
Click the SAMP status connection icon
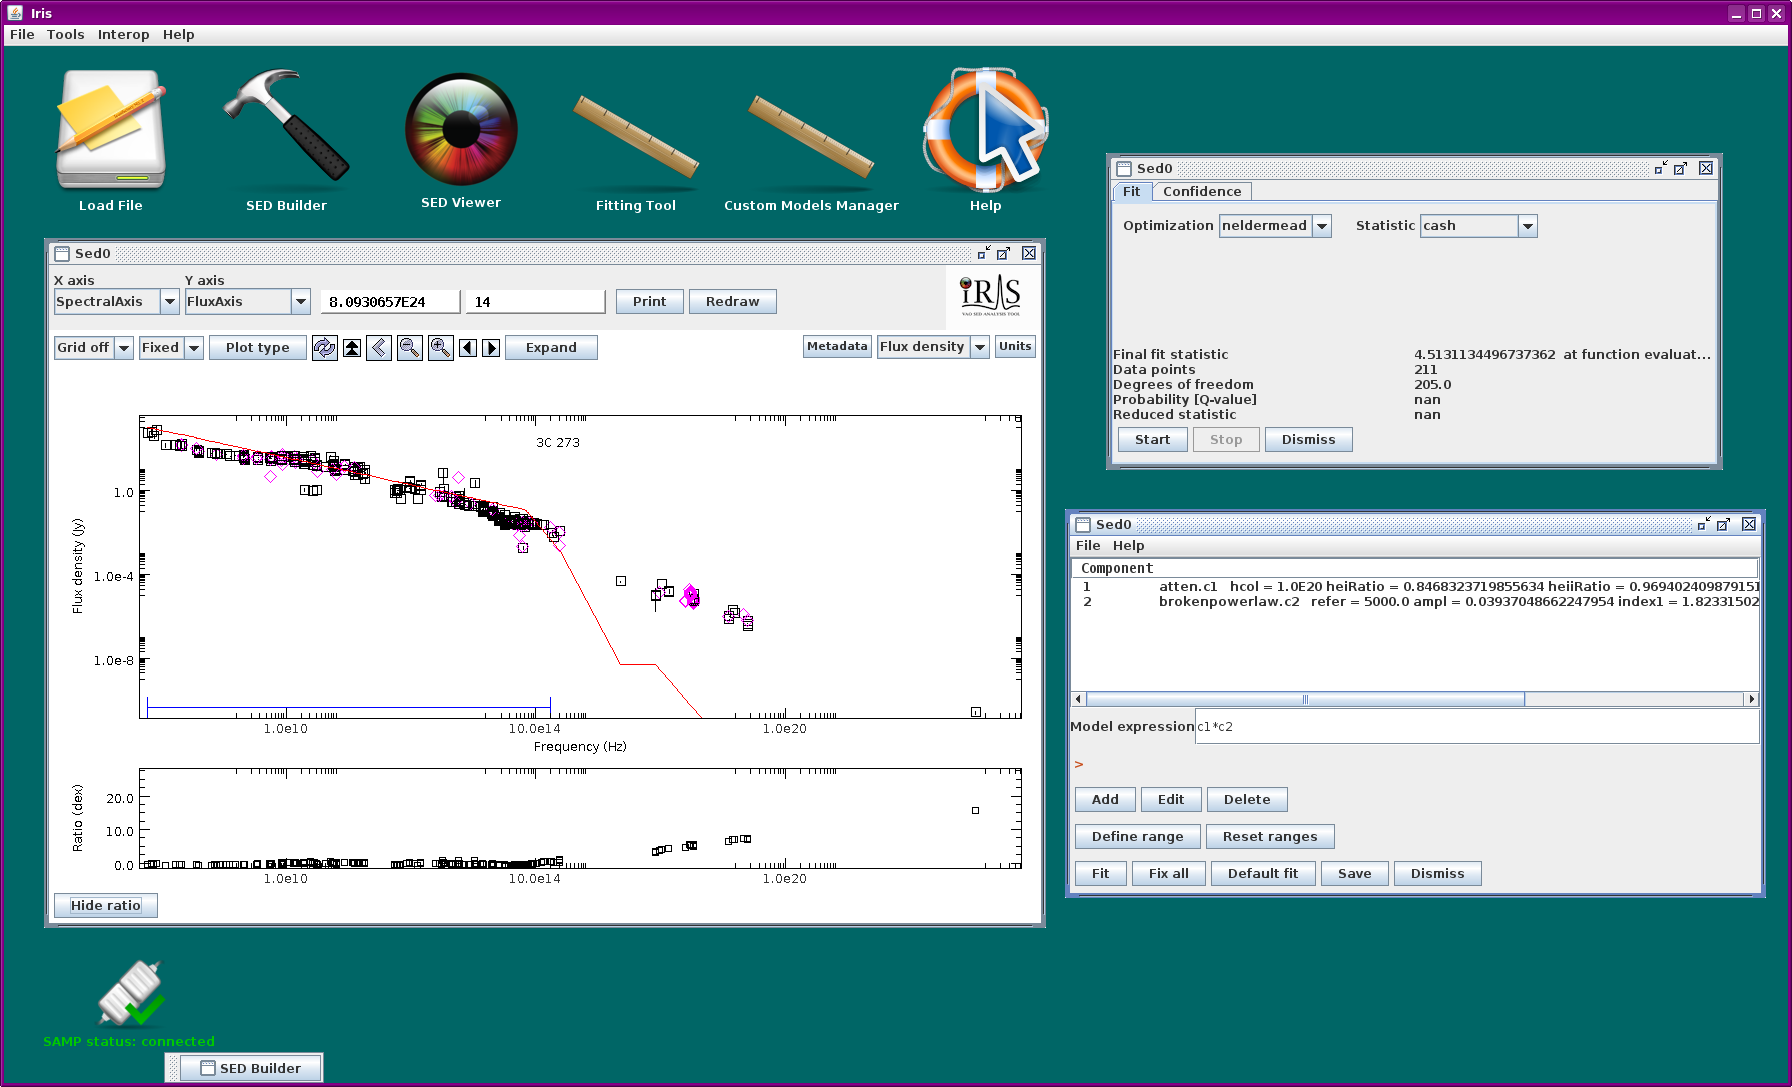(131, 994)
